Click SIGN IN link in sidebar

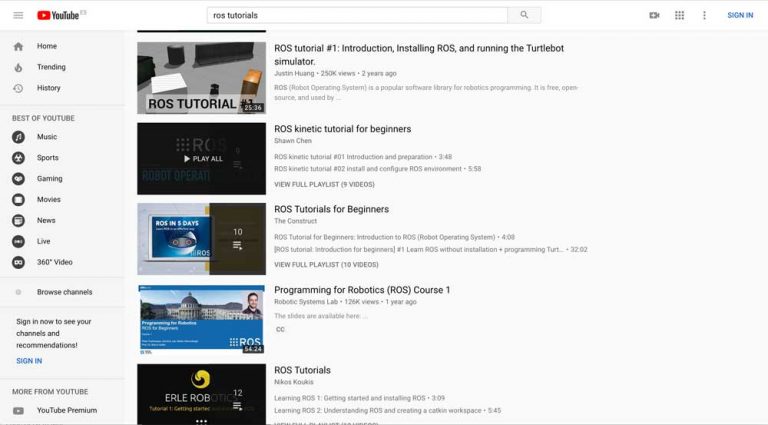click(x=29, y=361)
